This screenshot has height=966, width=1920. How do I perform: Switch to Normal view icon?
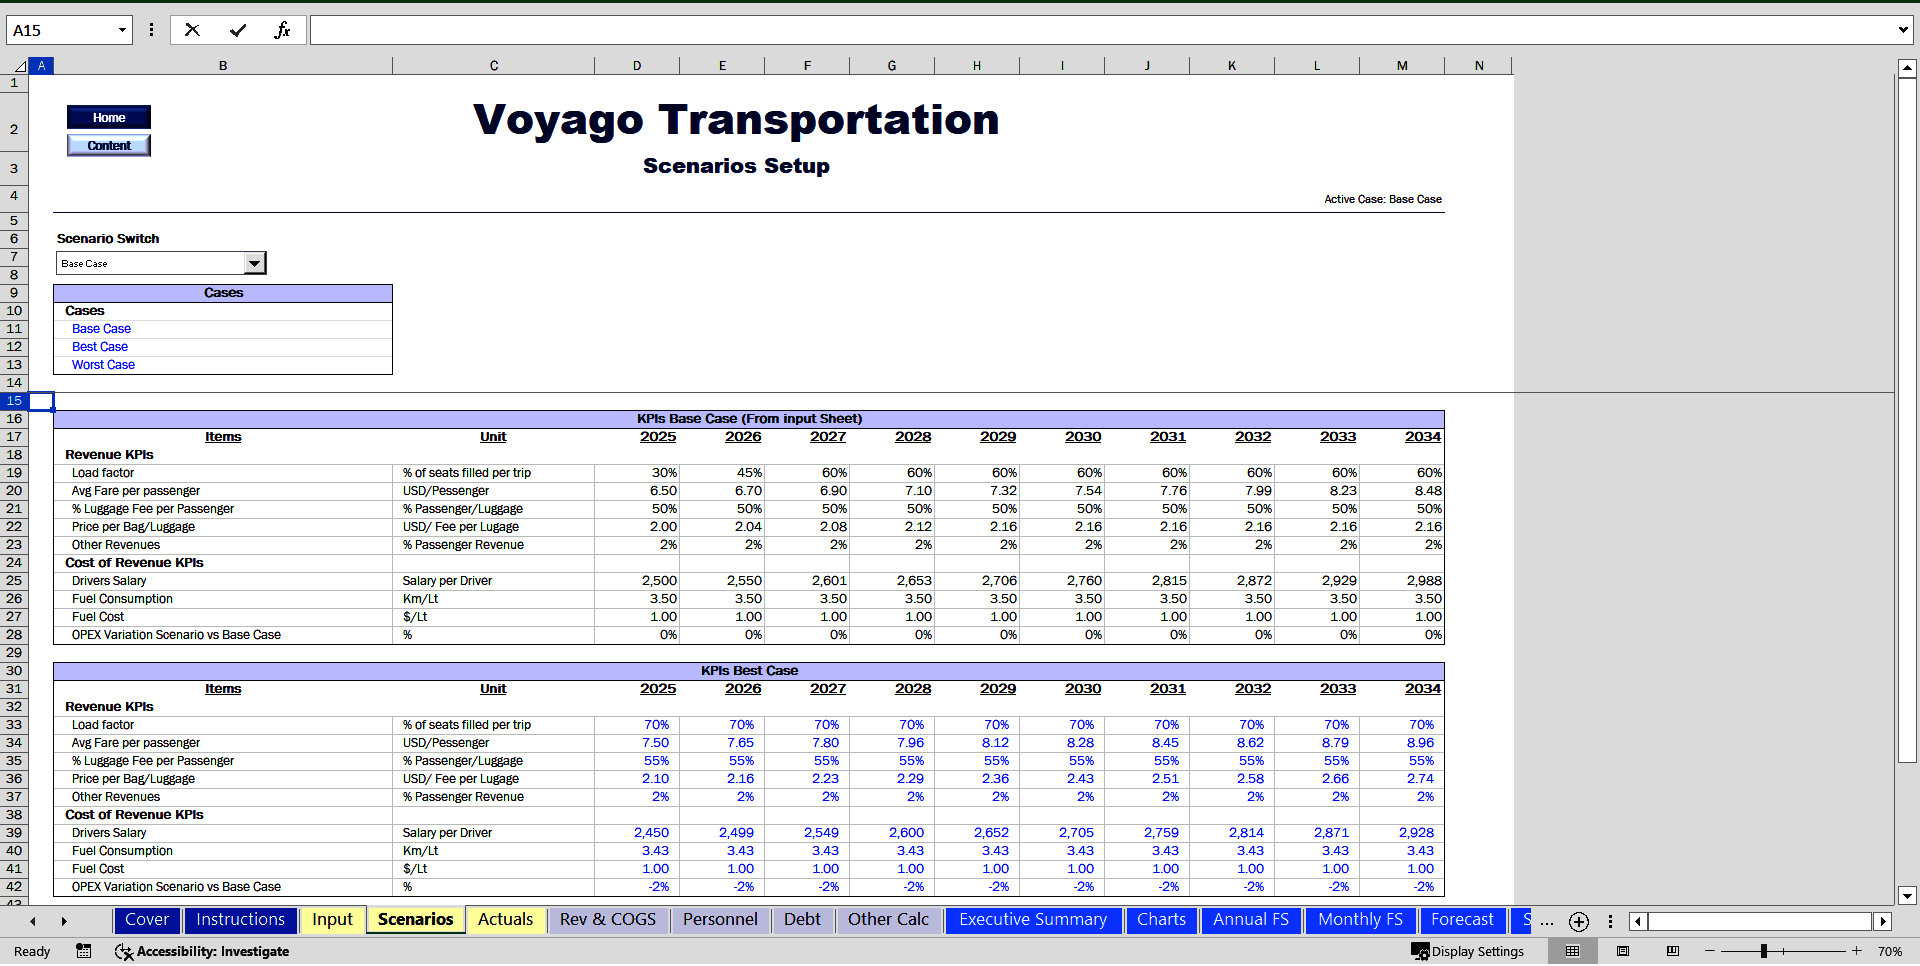click(1573, 951)
